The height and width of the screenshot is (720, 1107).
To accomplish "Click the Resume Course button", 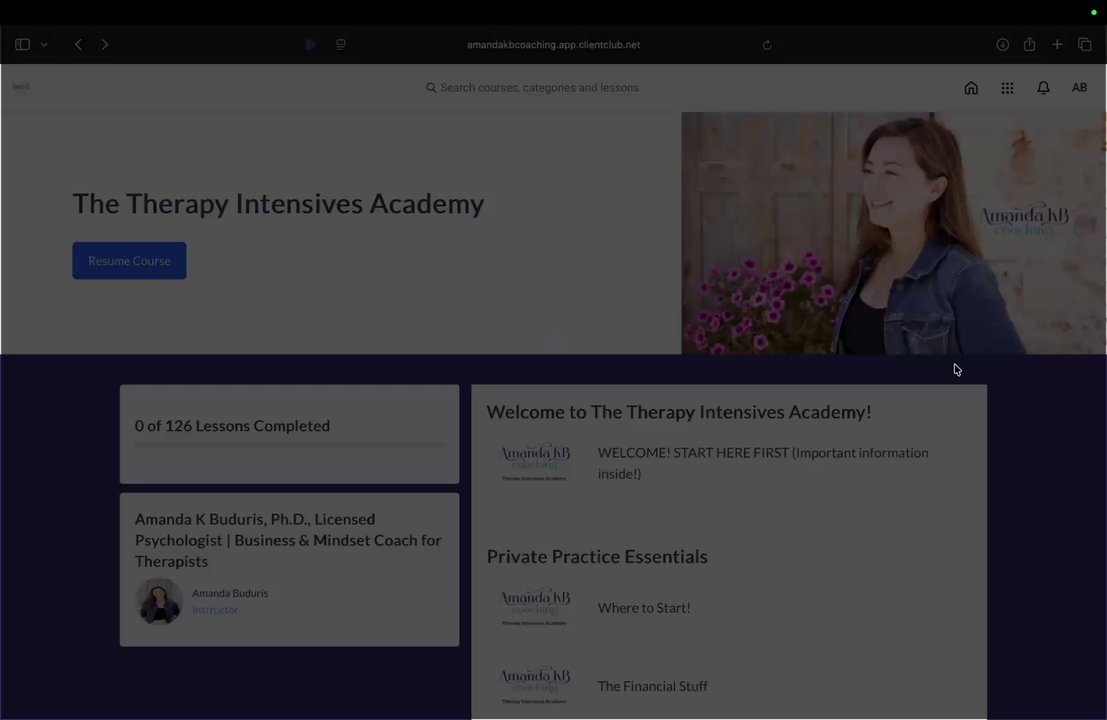I will coord(129,260).
